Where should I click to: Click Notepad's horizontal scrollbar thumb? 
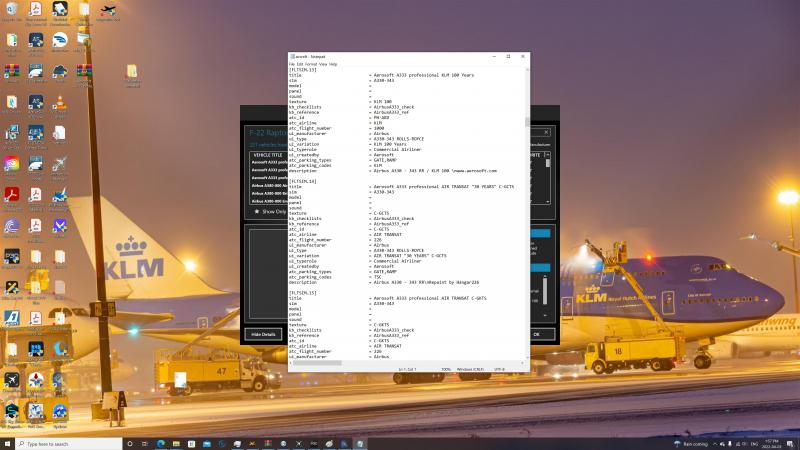tap(317, 363)
